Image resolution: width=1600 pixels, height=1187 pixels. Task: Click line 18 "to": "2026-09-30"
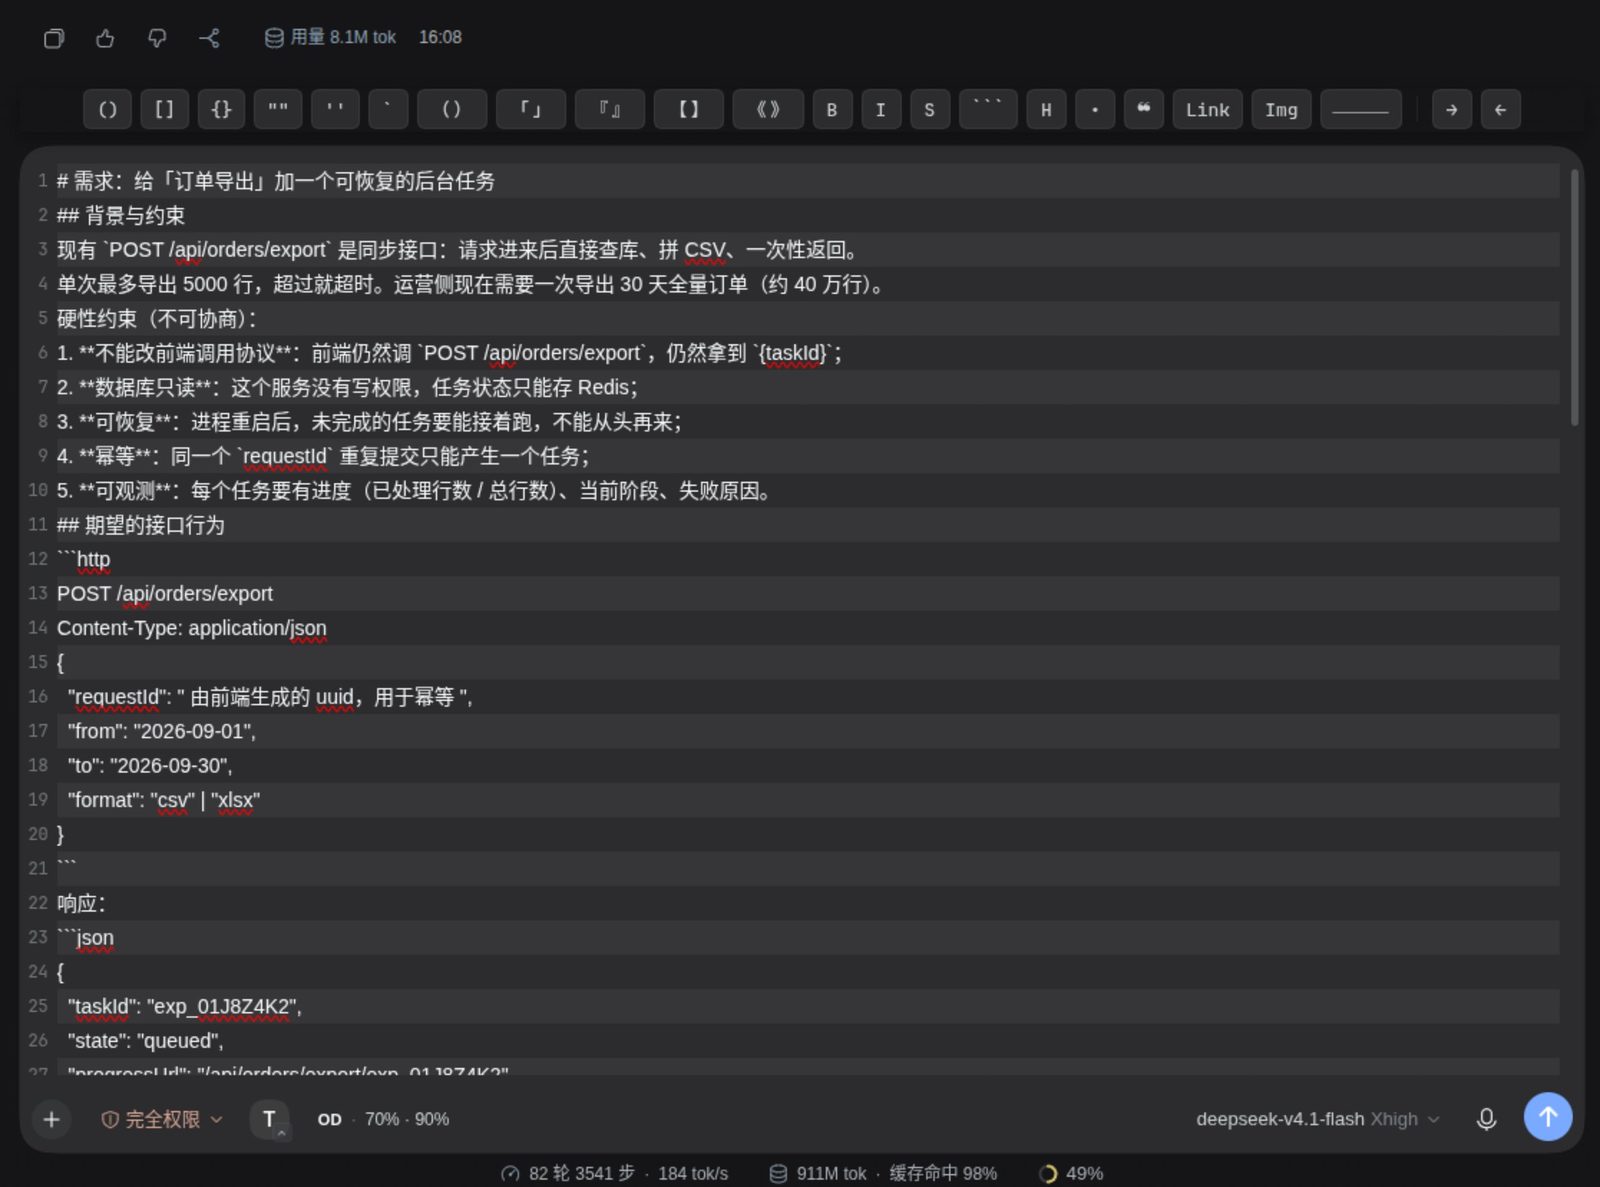coord(150,766)
